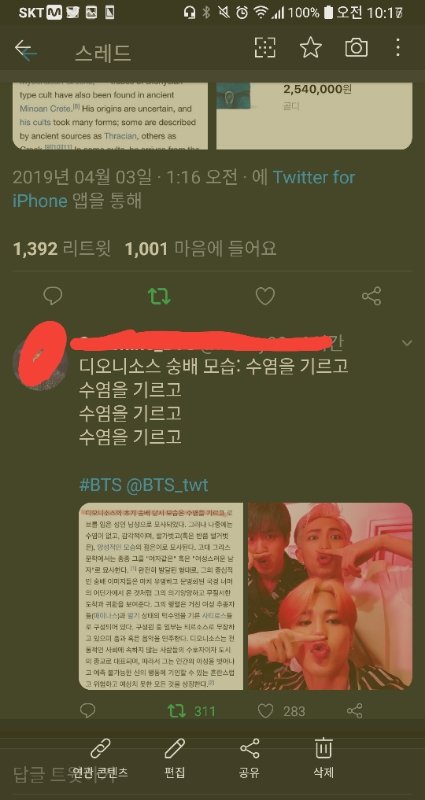Tap 편집 pencil edit button
The image size is (425, 800).
[x=174, y=758]
